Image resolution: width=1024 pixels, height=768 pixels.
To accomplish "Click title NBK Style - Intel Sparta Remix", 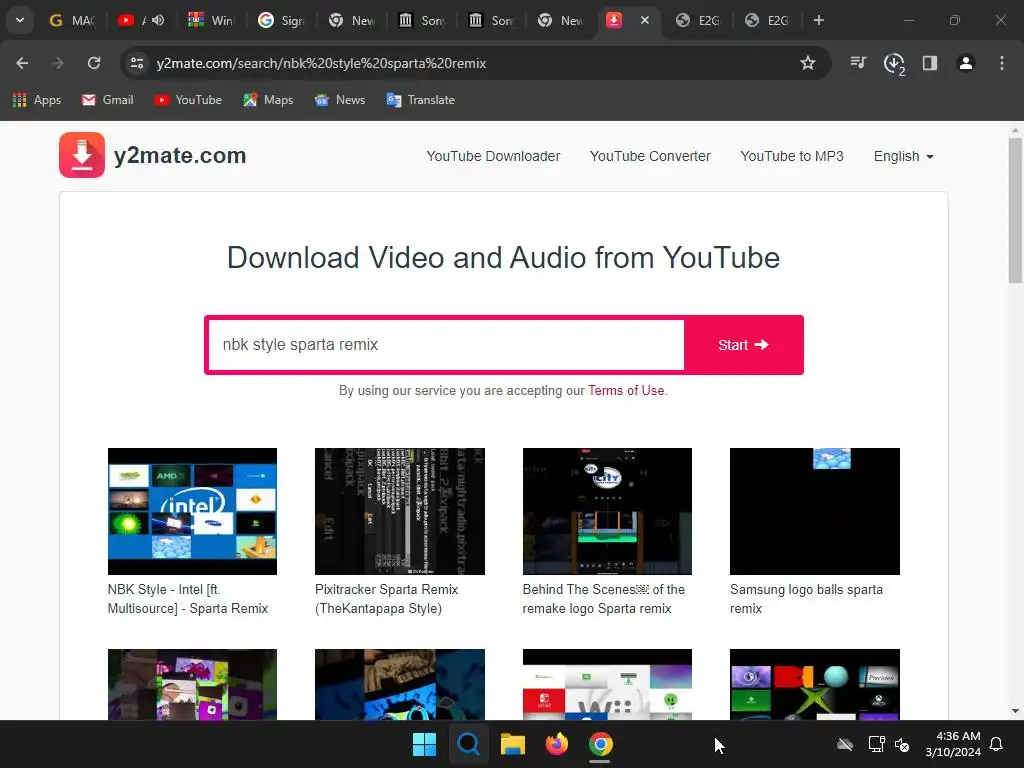I will click(188, 599).
